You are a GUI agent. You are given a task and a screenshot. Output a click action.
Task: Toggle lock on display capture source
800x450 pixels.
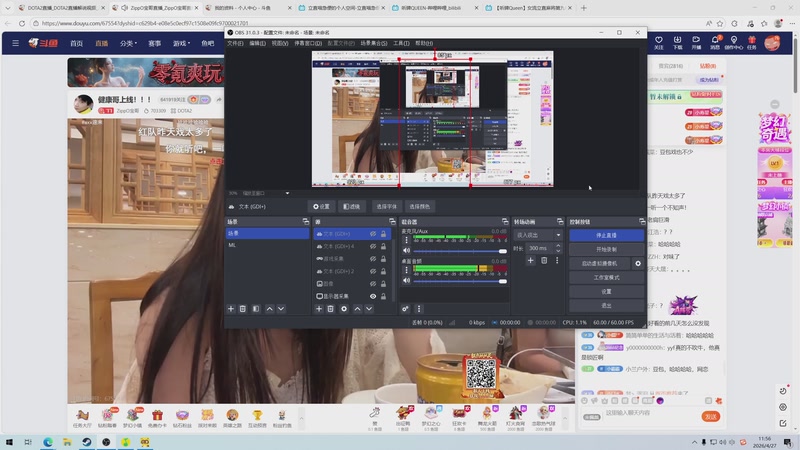[383, 296]
